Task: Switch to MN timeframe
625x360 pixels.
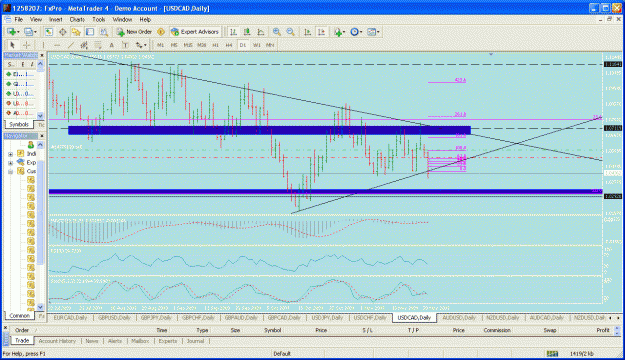Action: tap(270, 45)
